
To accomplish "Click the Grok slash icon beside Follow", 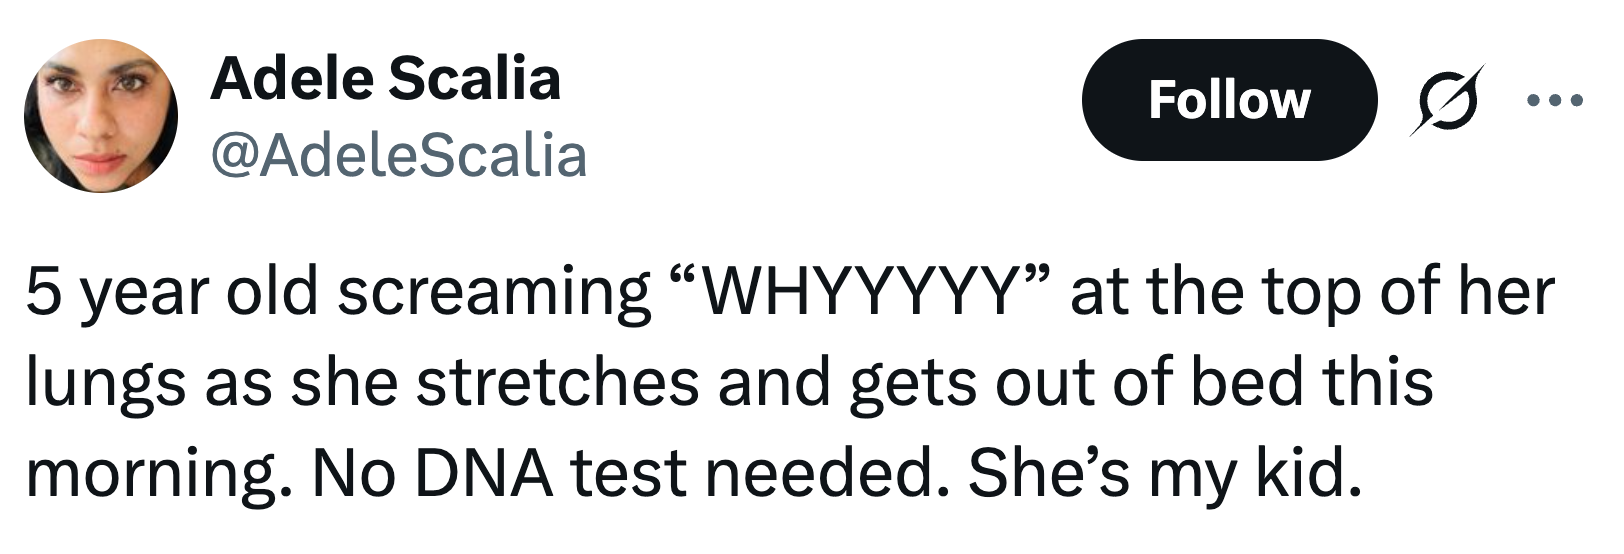I will [1446, 100].
